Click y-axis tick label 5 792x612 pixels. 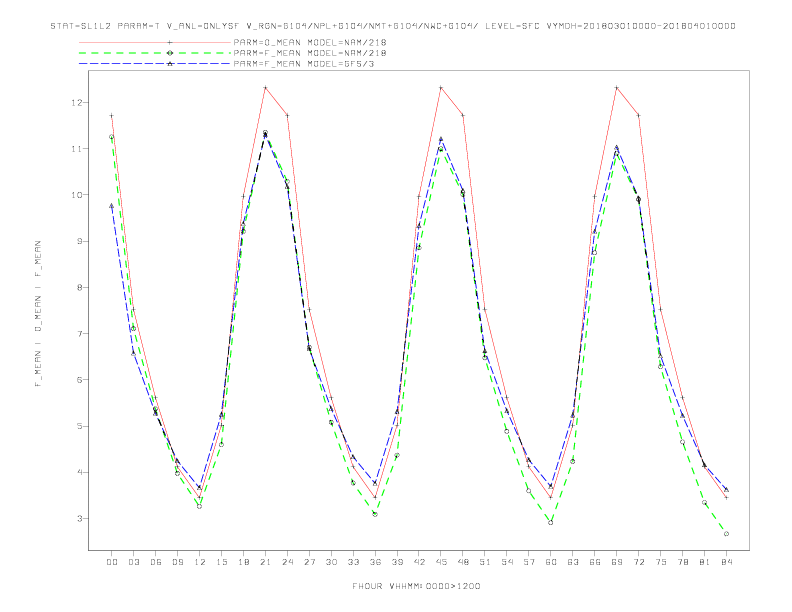[80, 426]
